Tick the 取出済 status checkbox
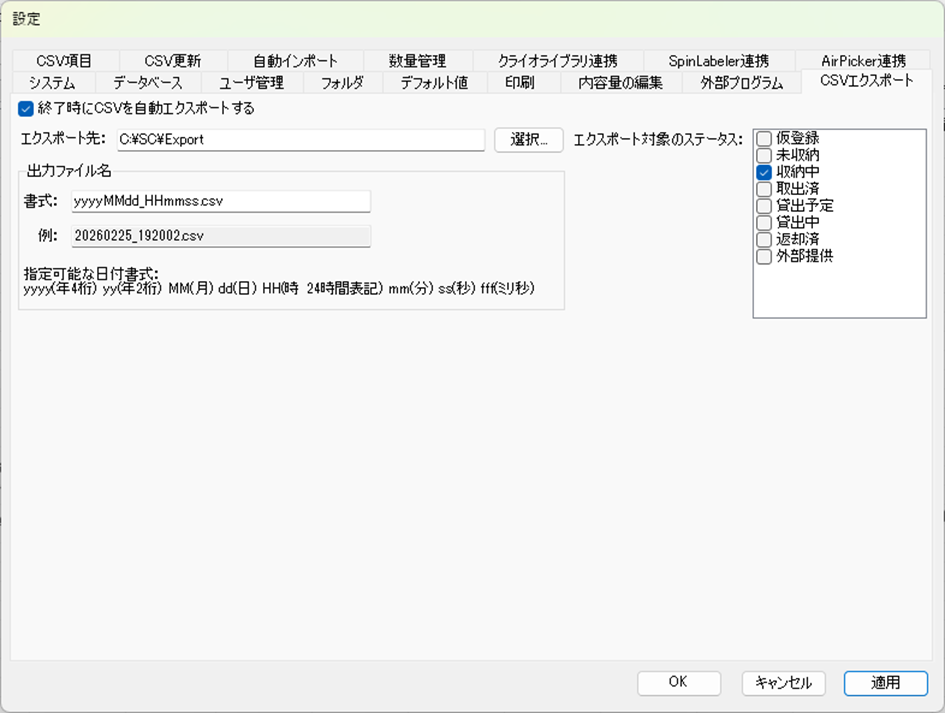945x713 pixels. click(764, 189)
